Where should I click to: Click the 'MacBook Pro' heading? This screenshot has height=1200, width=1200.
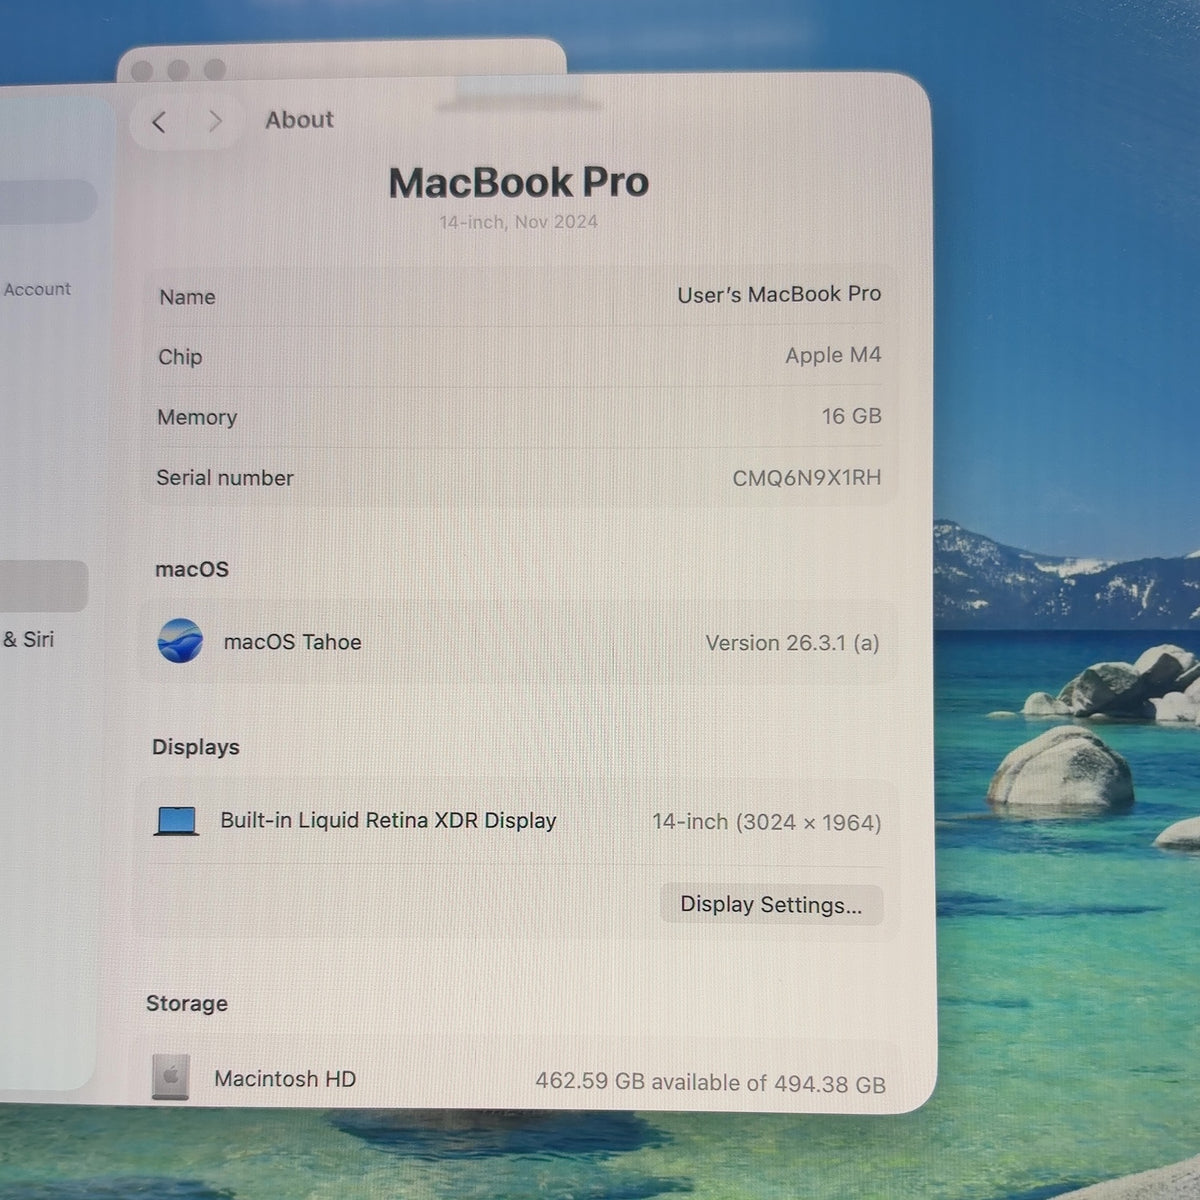pos(519,183)
